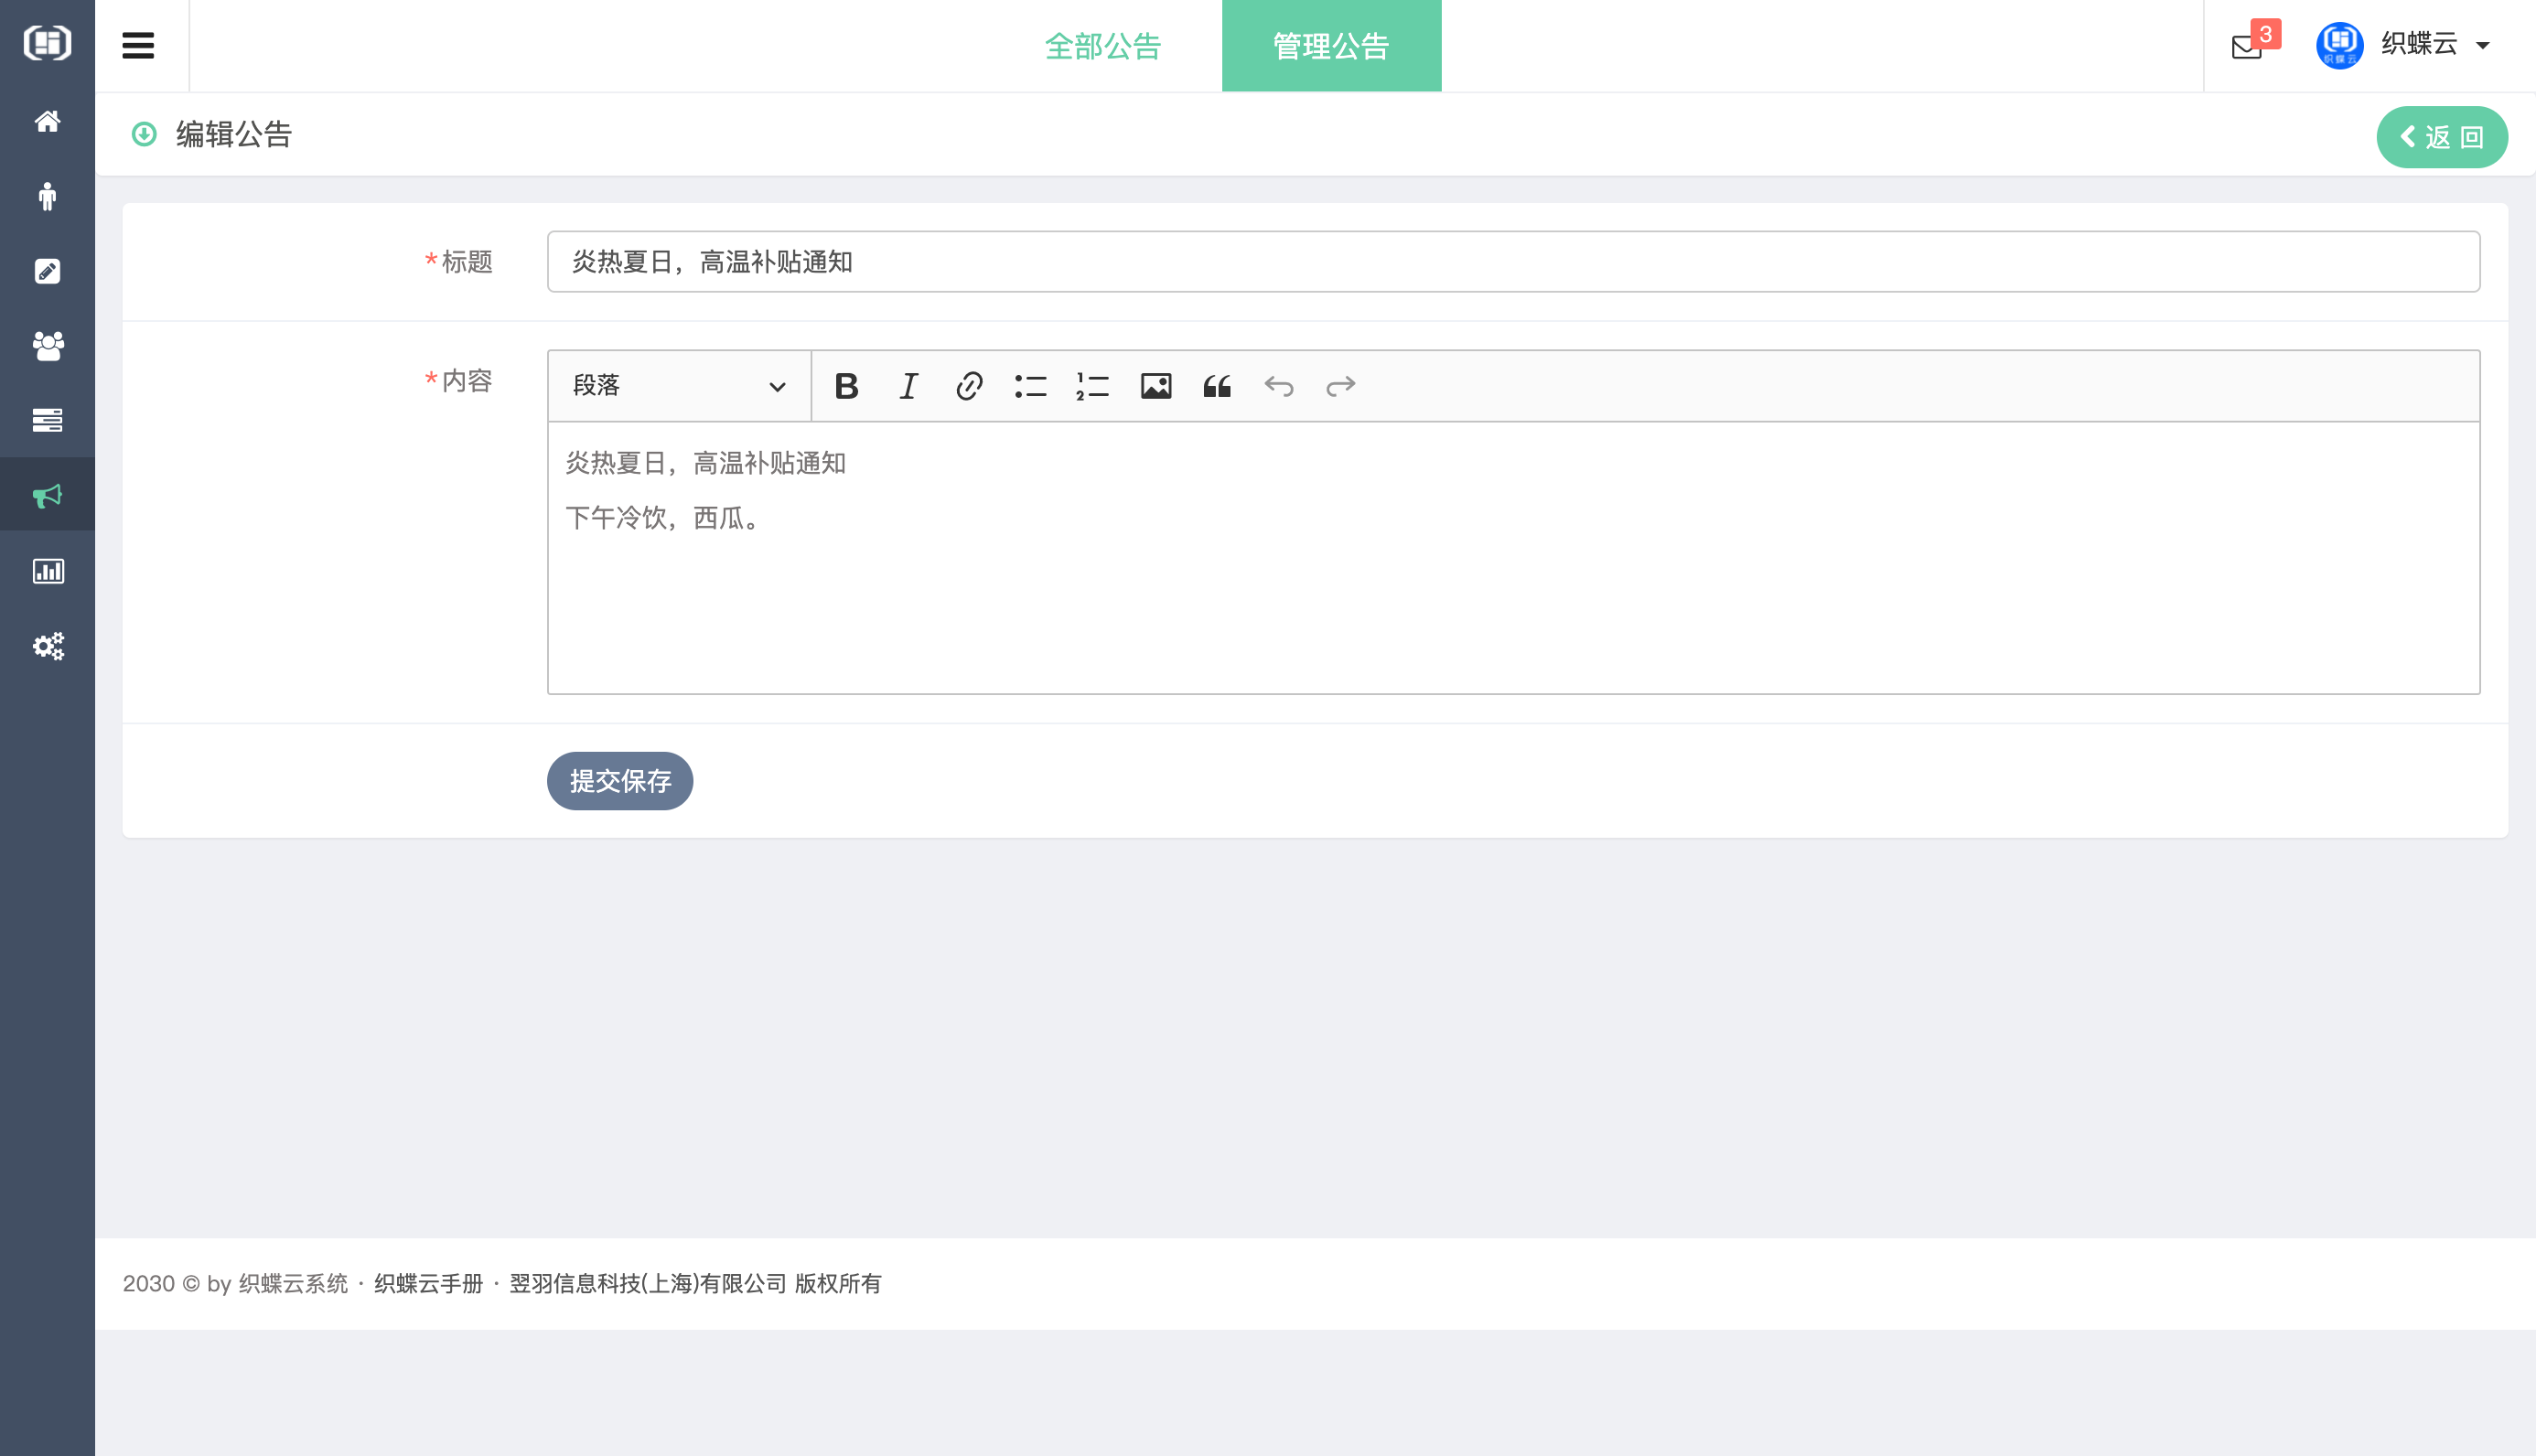Apply italic formatting
The height and width of the screenshot is (1456, 2536).
pos(907,386)
